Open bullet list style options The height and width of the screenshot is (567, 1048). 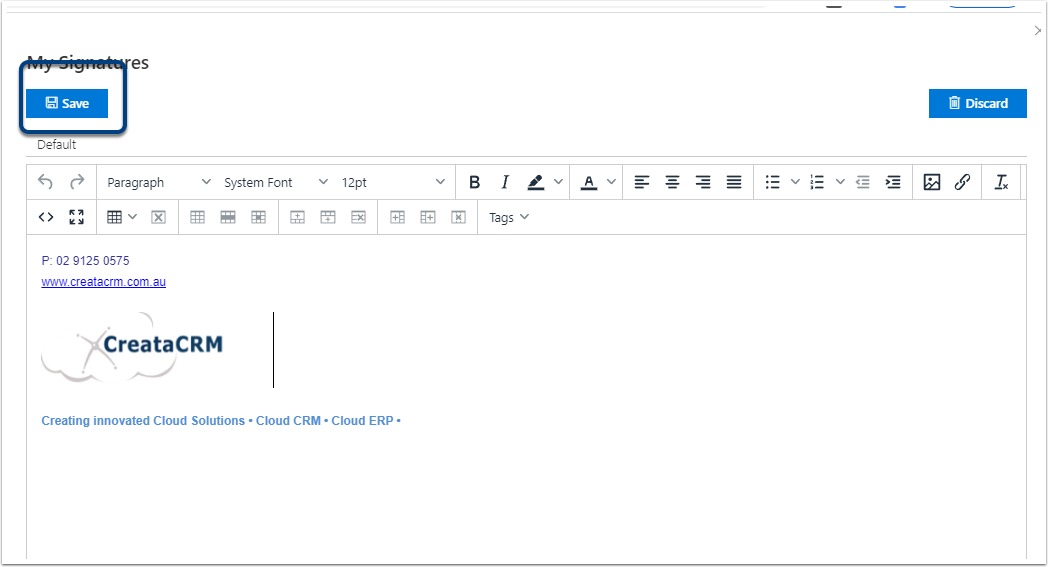point(795,182)
